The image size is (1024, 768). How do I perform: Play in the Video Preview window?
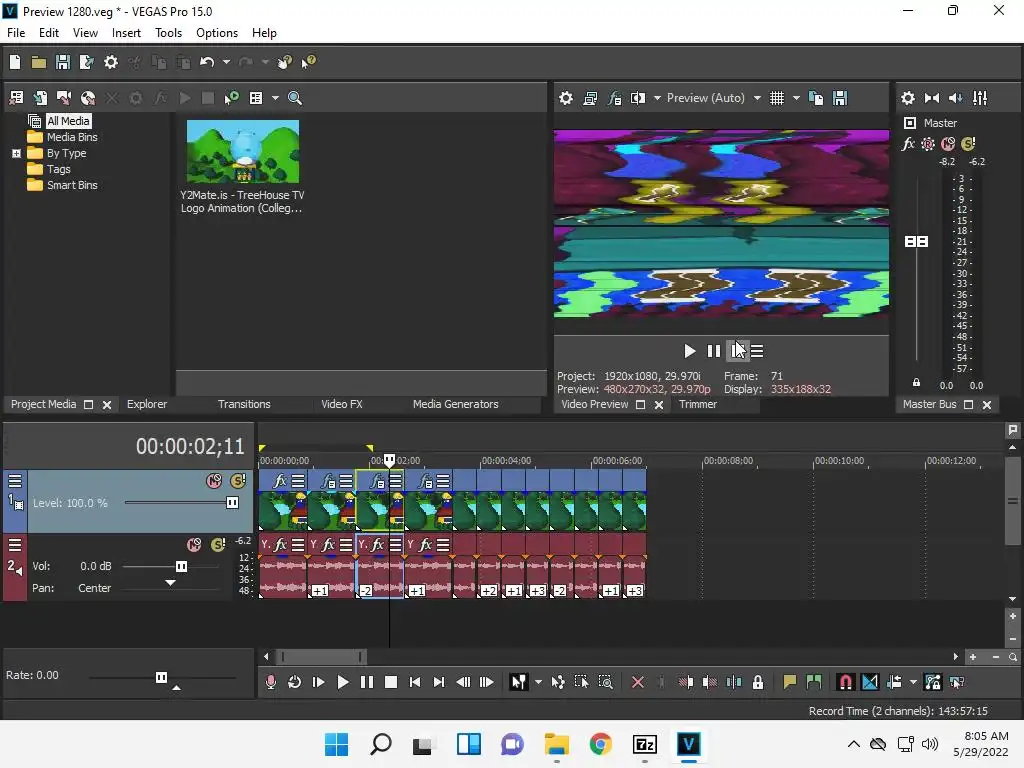pyautogui.click(x=689, y=351)
